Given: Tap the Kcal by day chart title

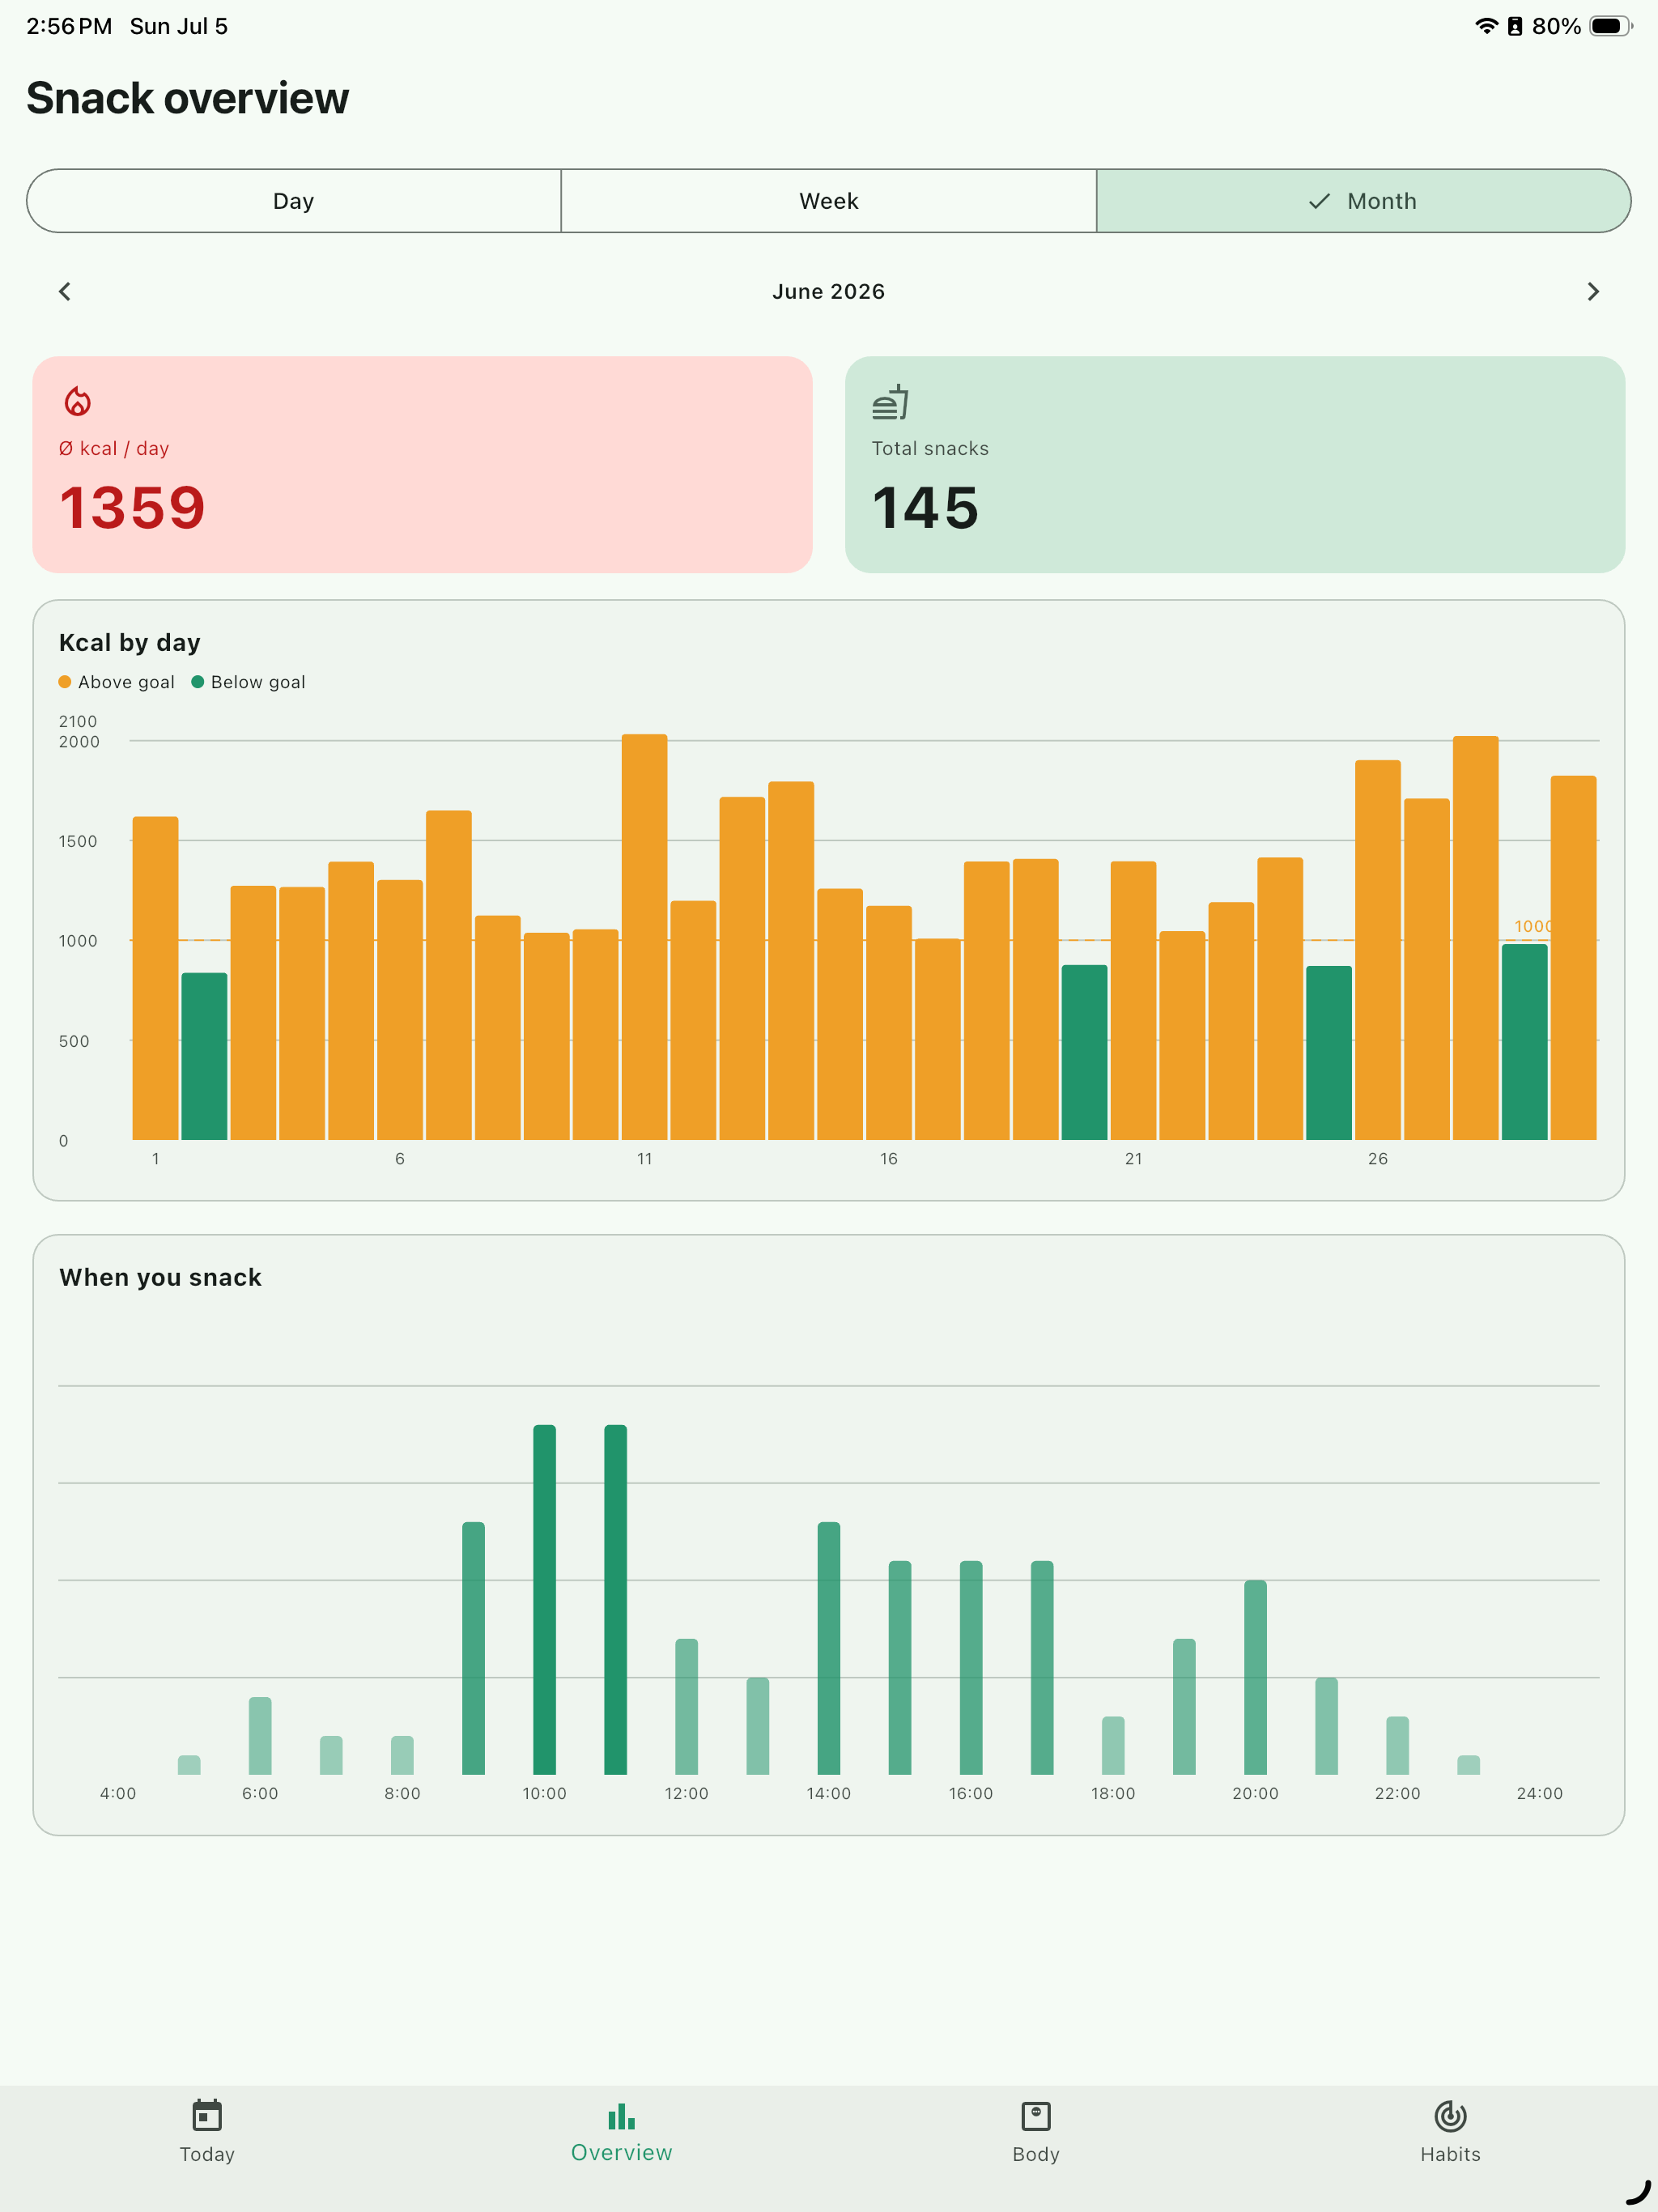Looking at the screenshot, I should (130, 642).
